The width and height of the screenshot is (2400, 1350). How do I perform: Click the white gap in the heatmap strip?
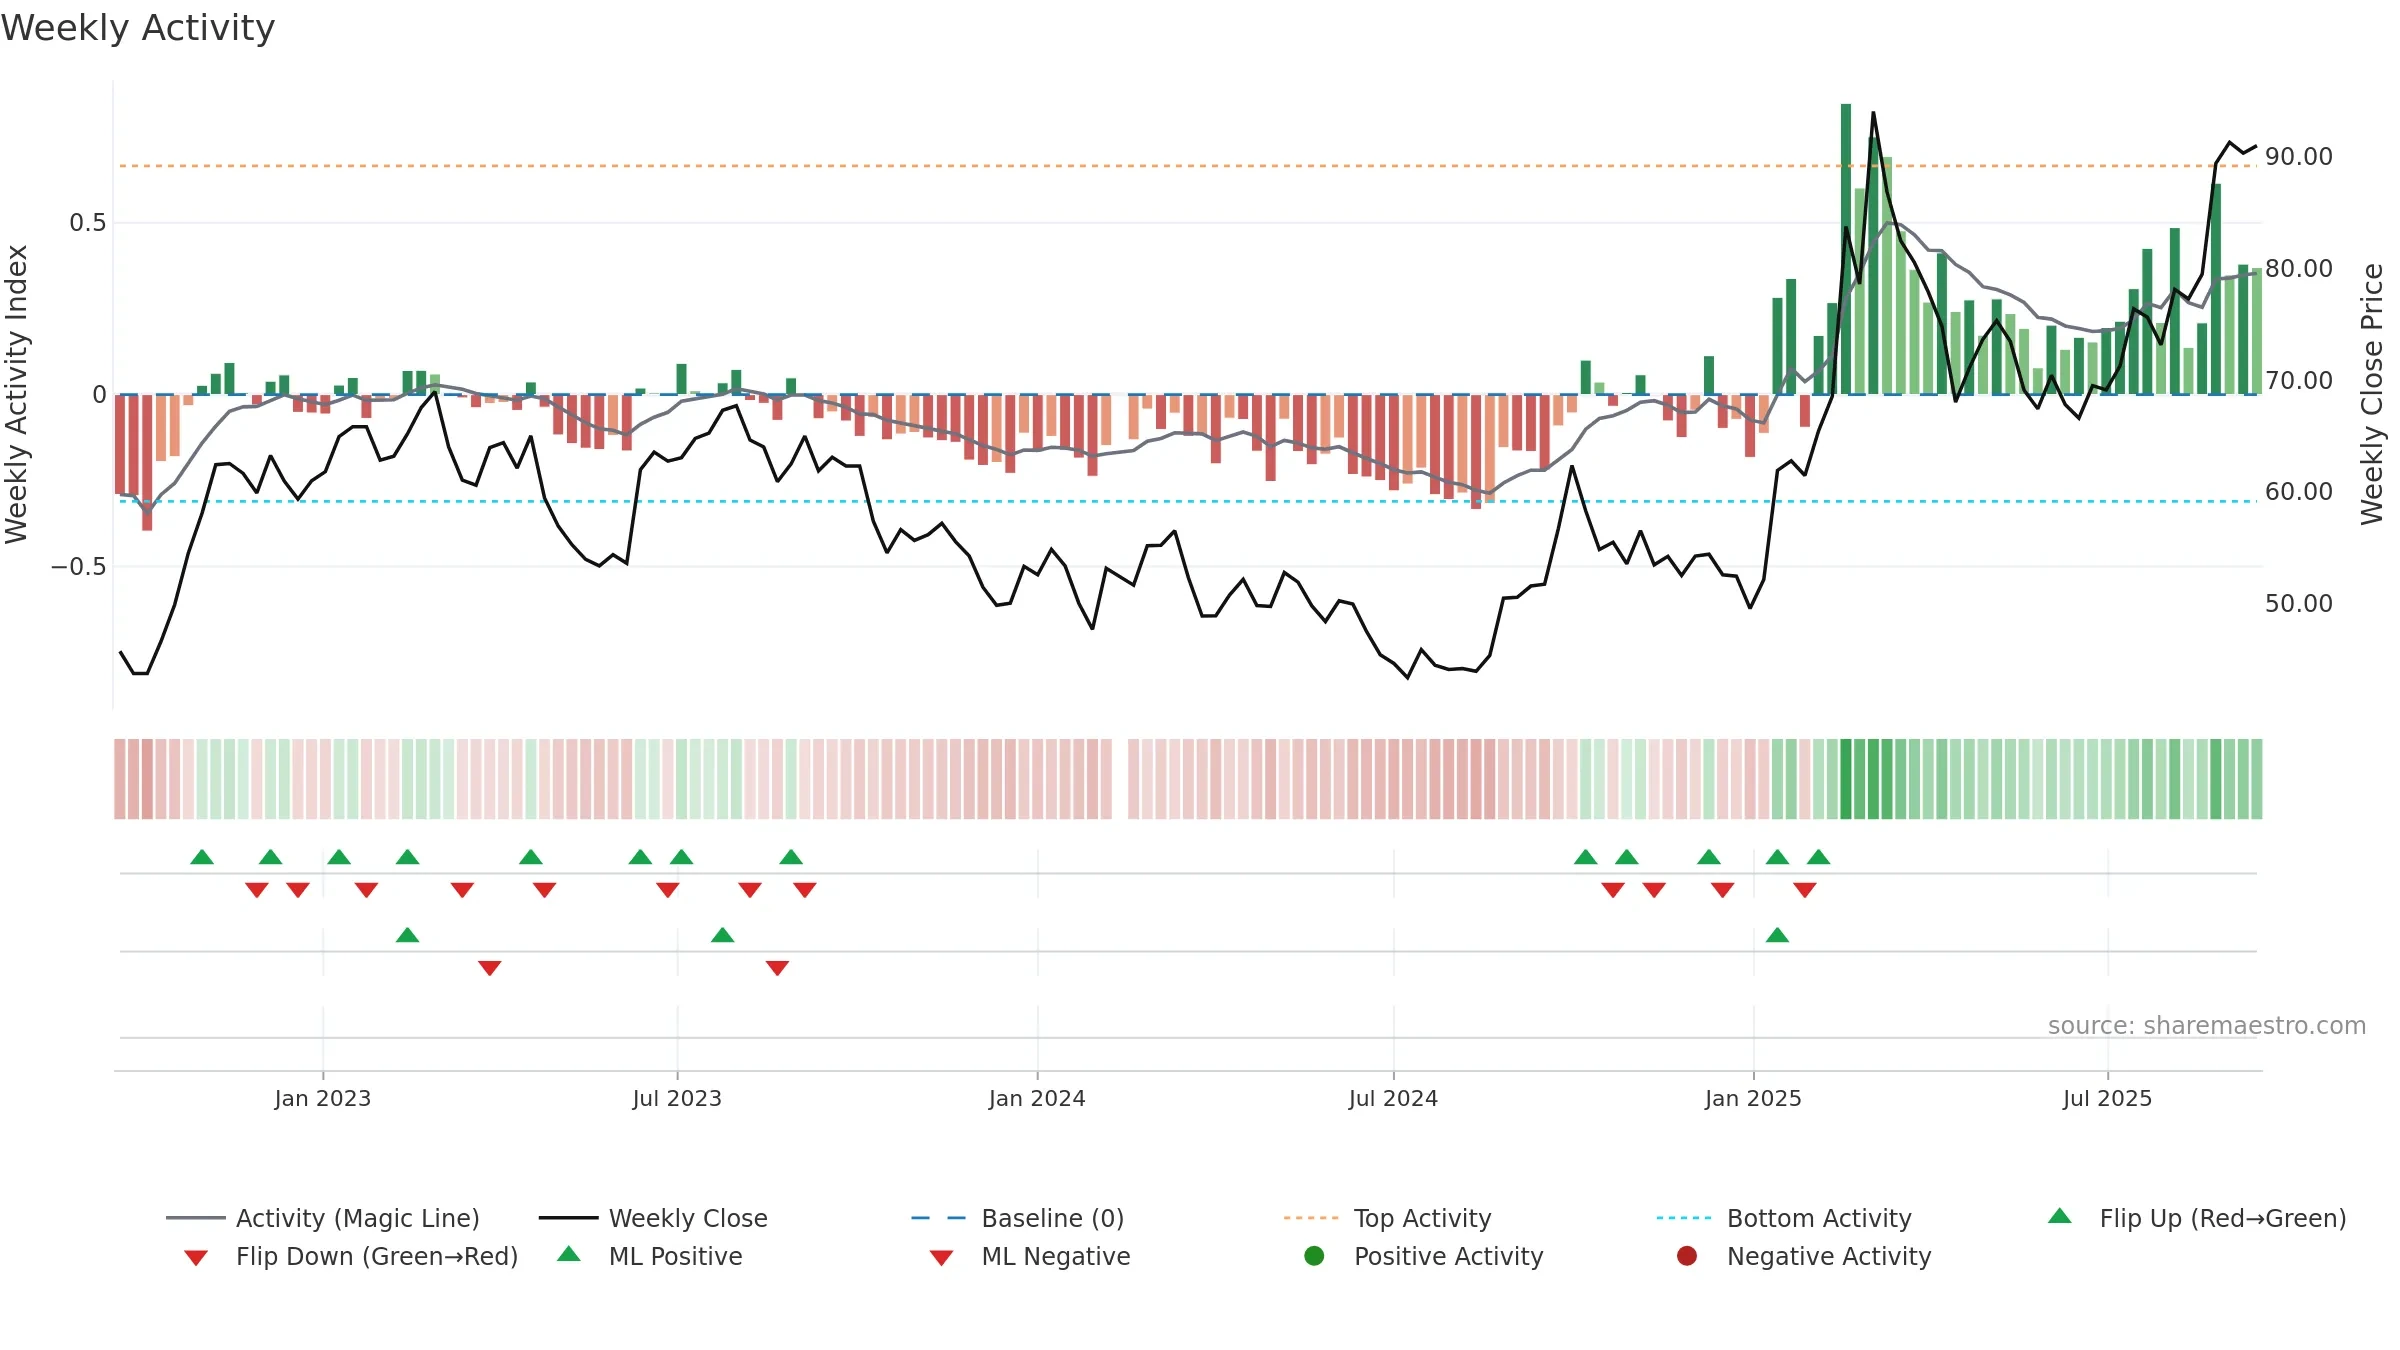(x=1120, y=779)
